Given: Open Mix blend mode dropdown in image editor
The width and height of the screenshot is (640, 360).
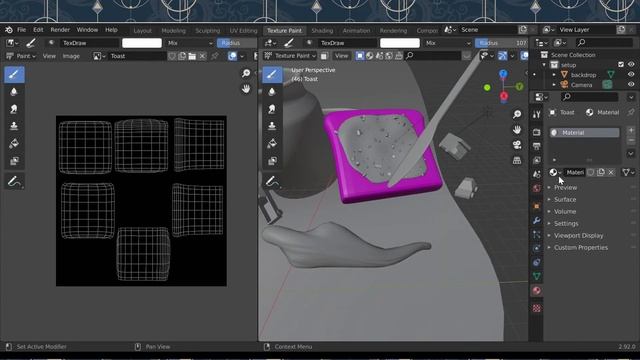Looking at the screenshot, I should [x=190, y=43].
